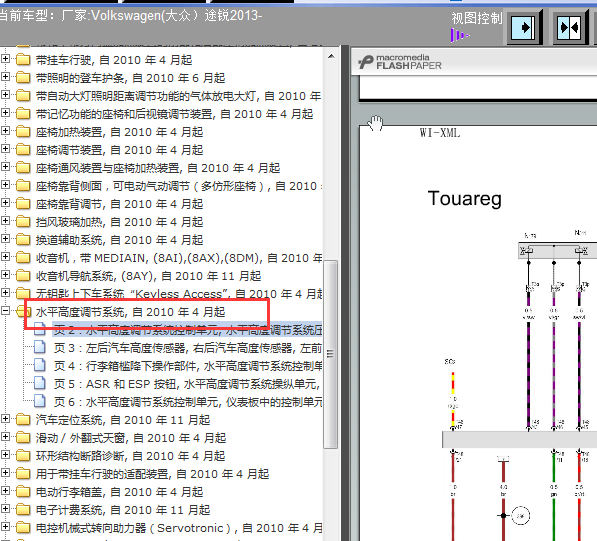Click the Macromedia FlashPaper logo
The image size is (597, 541).
[400, 62]
